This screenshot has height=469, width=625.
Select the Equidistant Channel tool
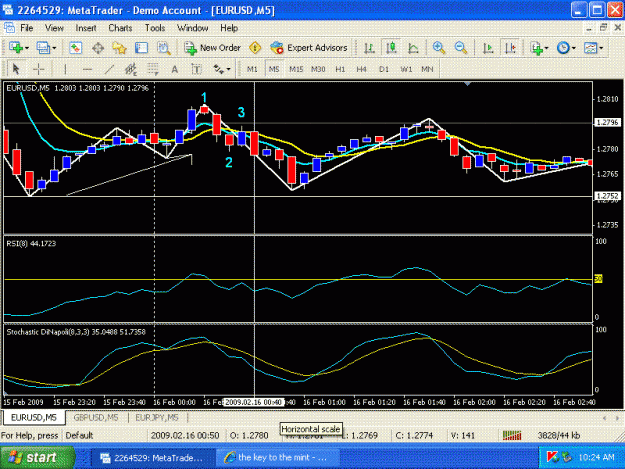(x=131, y=69)
